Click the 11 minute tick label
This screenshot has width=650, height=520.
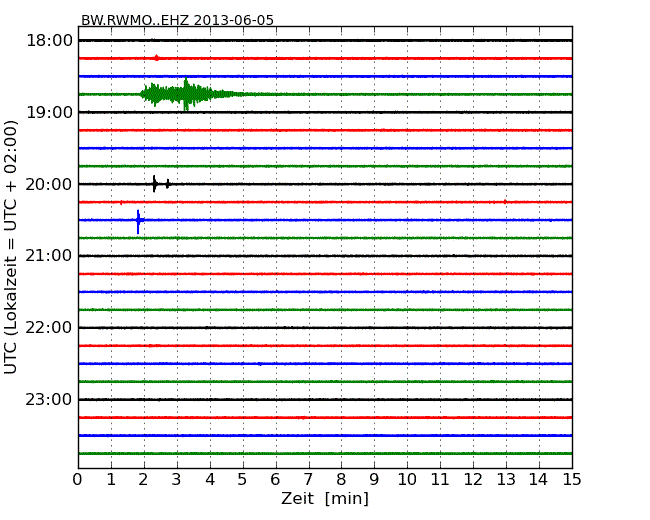click(440, 480)
